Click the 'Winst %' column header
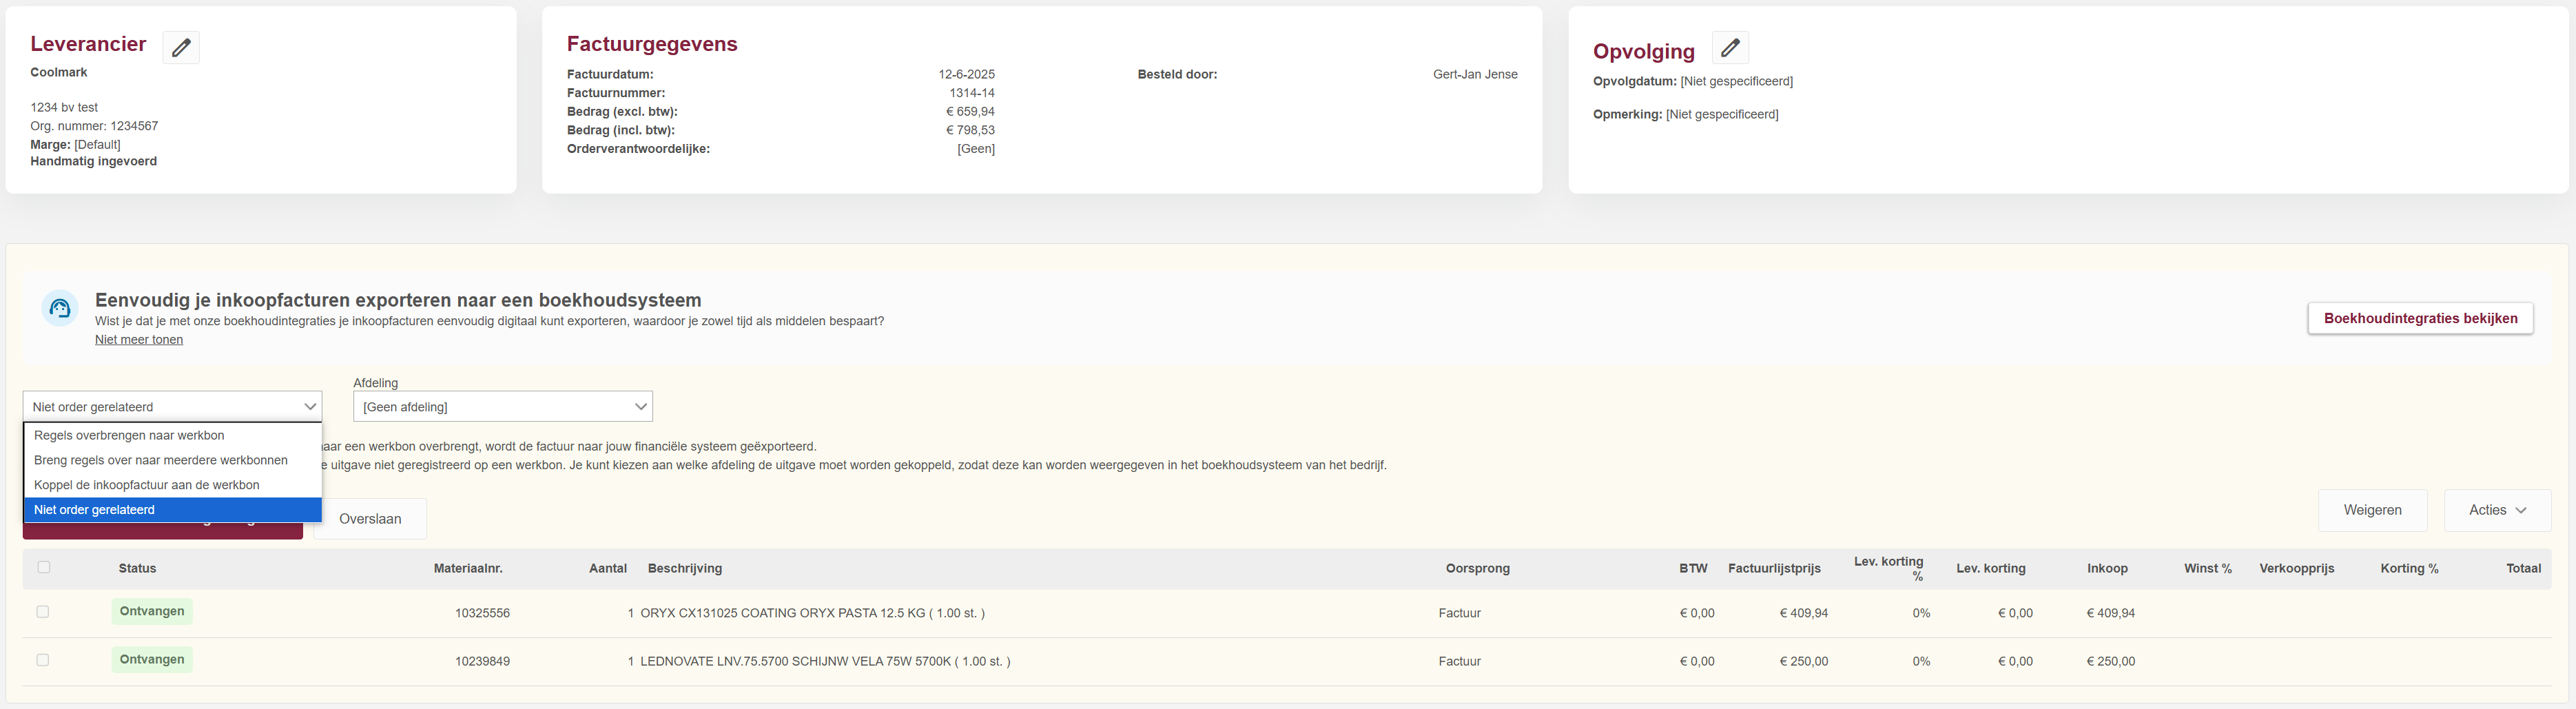This screenshot has width=2576, height=709. tap(2208, 568)
